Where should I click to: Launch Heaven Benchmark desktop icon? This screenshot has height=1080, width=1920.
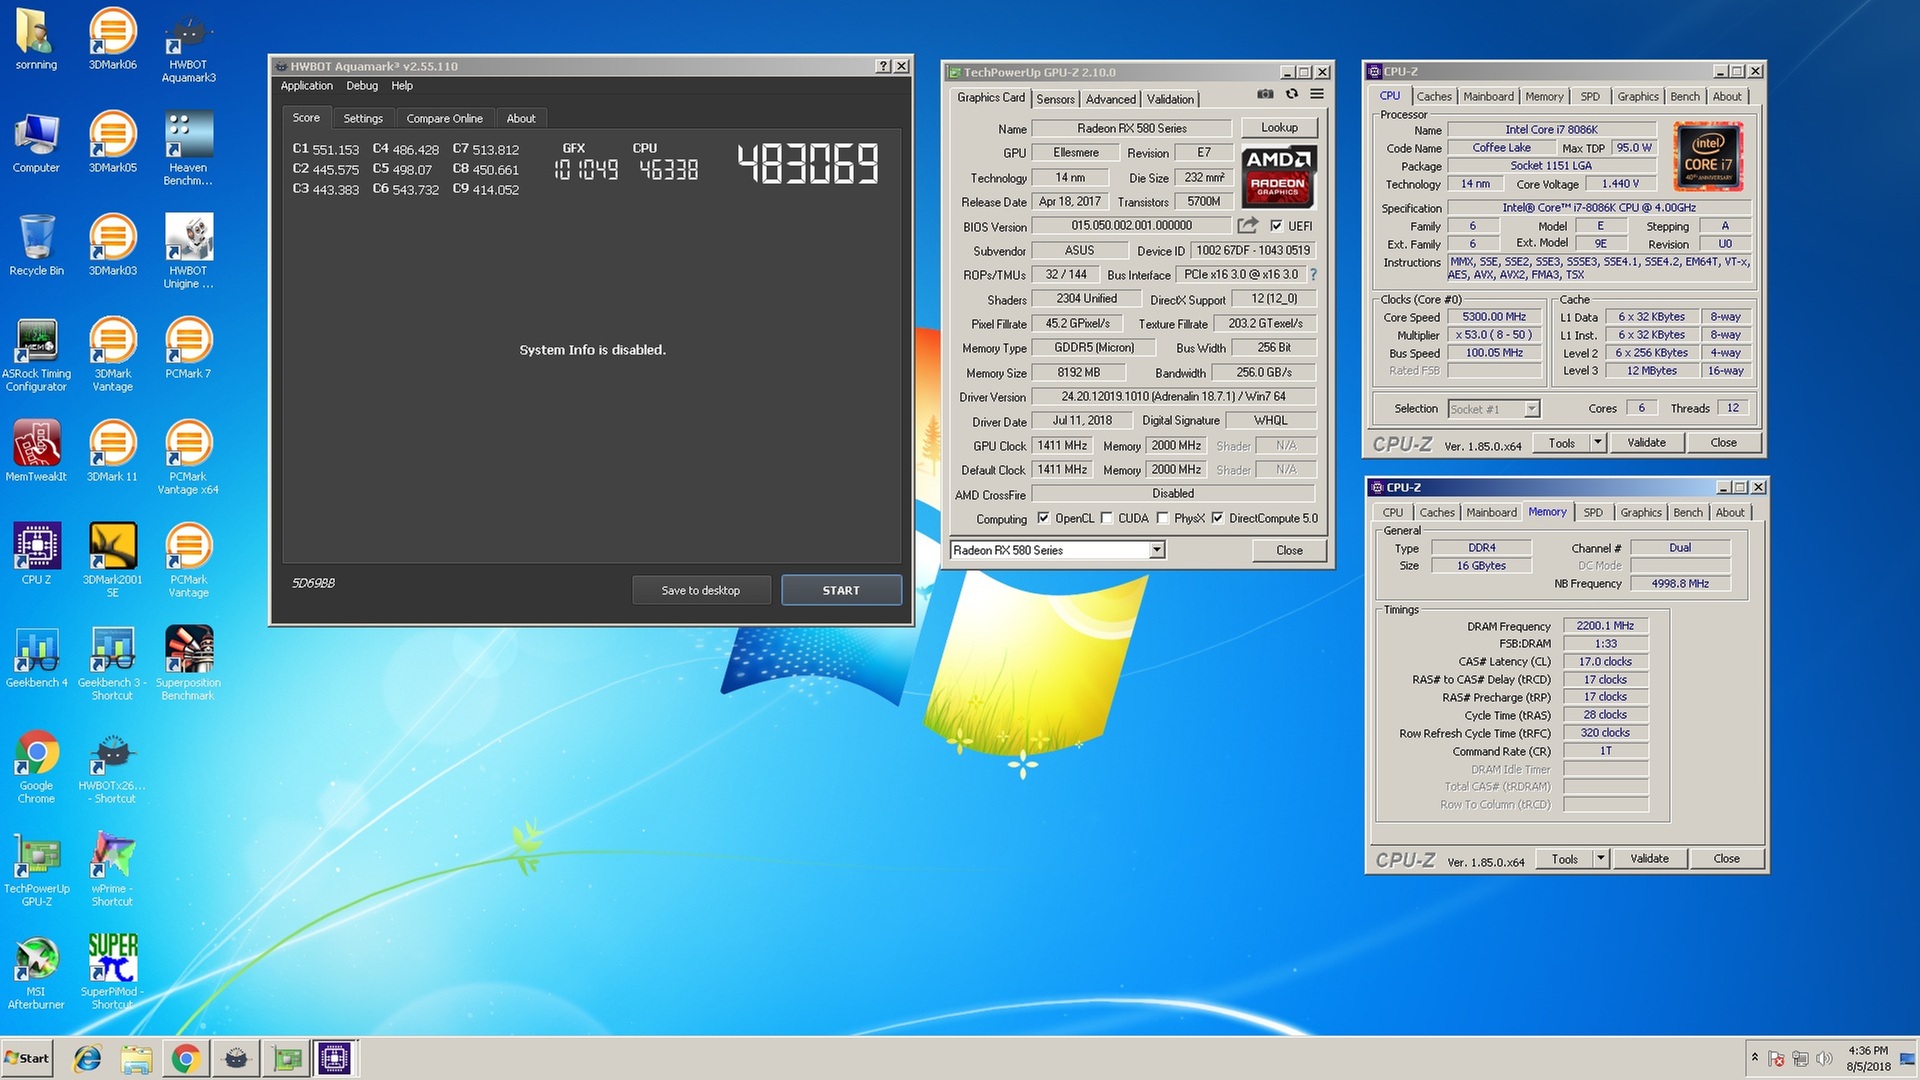tap(188, 149)
